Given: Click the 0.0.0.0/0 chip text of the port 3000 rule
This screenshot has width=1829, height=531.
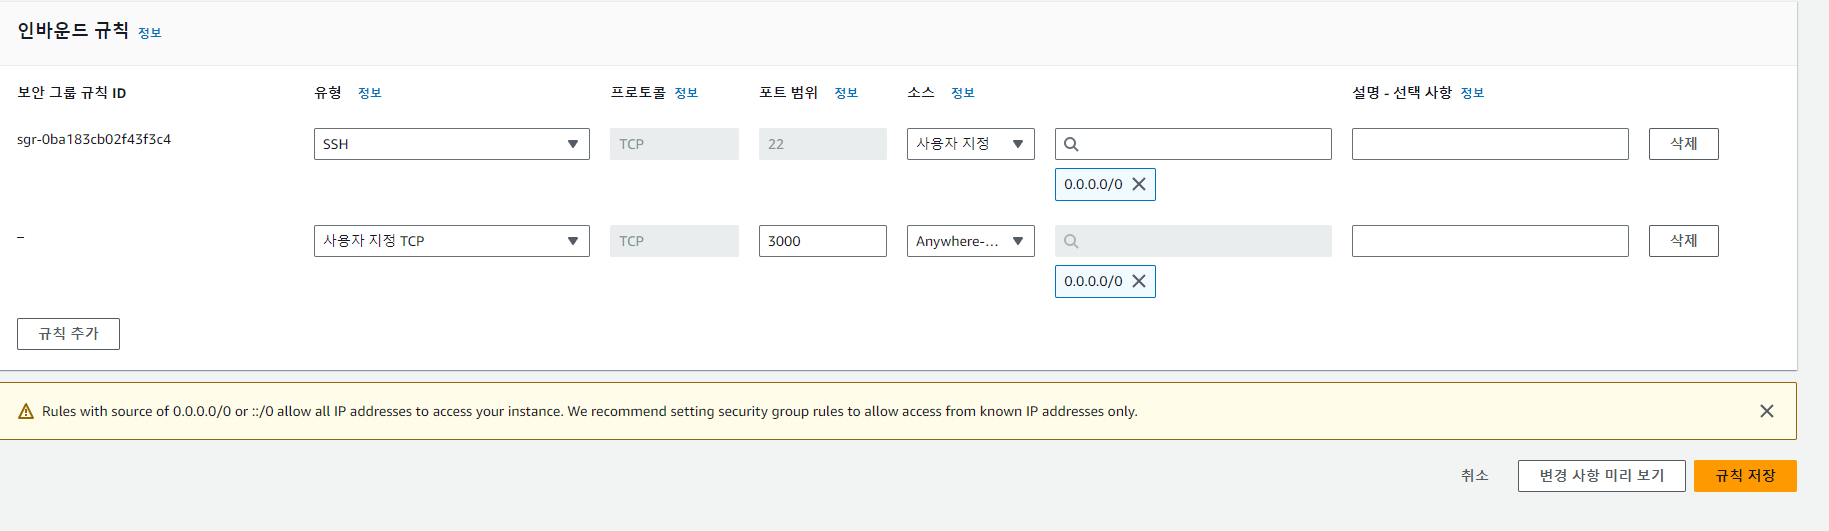Looking at the screenshot, I should [x=1093, y=281].
